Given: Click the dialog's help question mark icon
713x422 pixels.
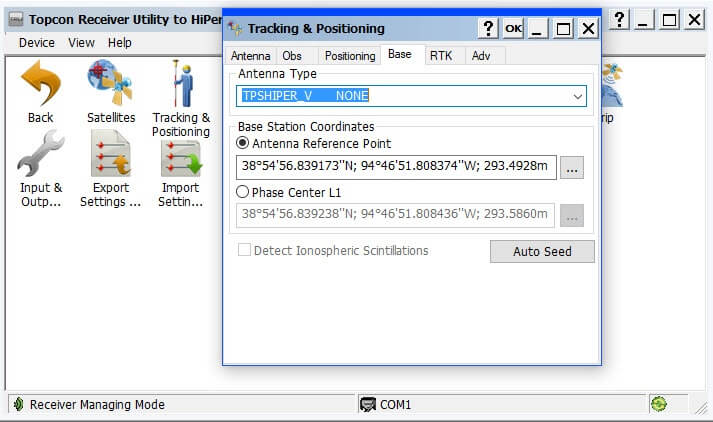Looking at the screenshot, I should (x=488, y=29).
